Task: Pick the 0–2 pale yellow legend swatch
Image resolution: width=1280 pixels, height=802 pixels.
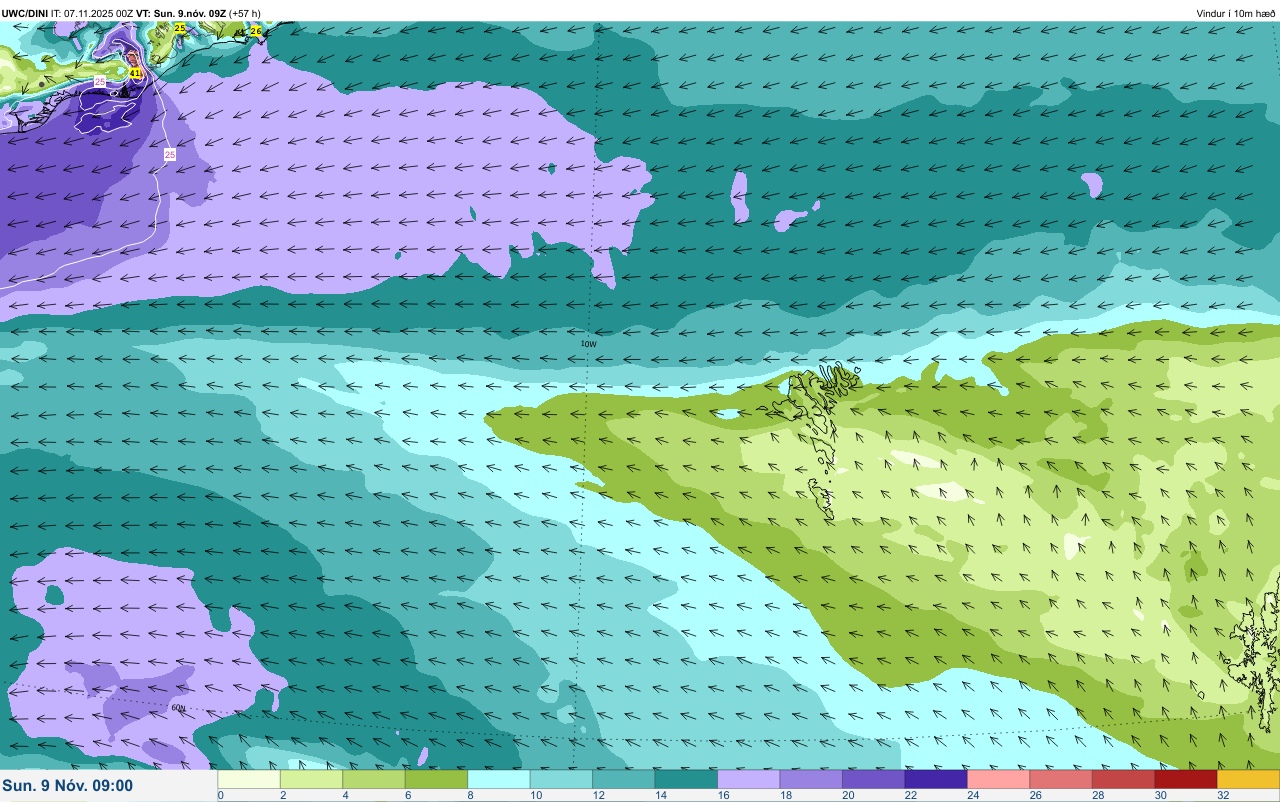Action: point(248,779)
